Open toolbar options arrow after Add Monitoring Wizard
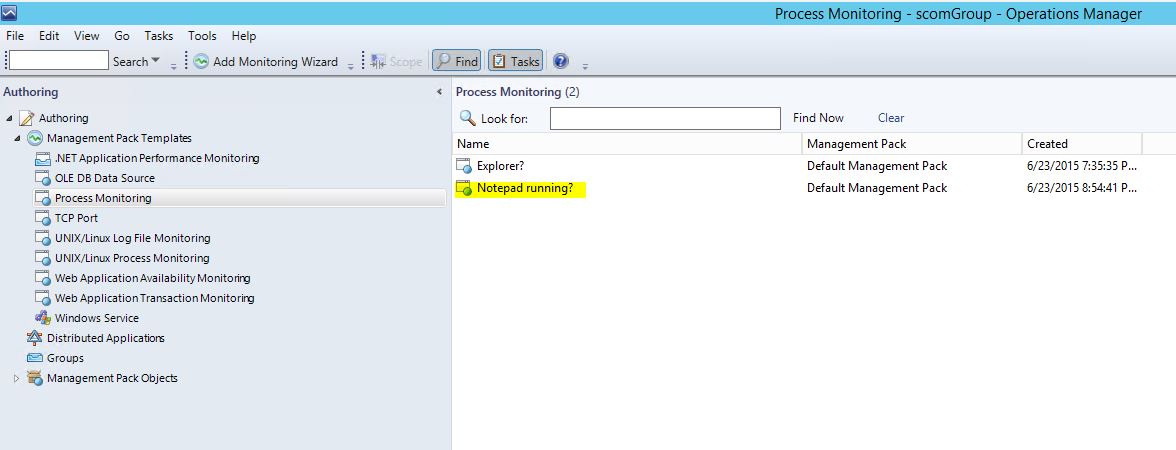The width and height of the screenshot is (1176, 450). pos(350,65)
